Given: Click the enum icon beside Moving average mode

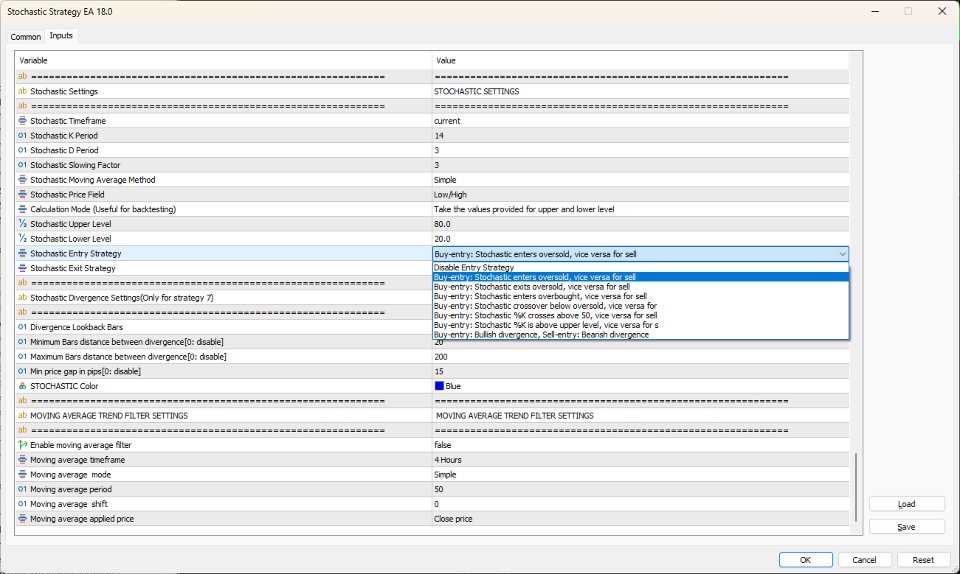Looking at the screenshot, I should point(23,474).
